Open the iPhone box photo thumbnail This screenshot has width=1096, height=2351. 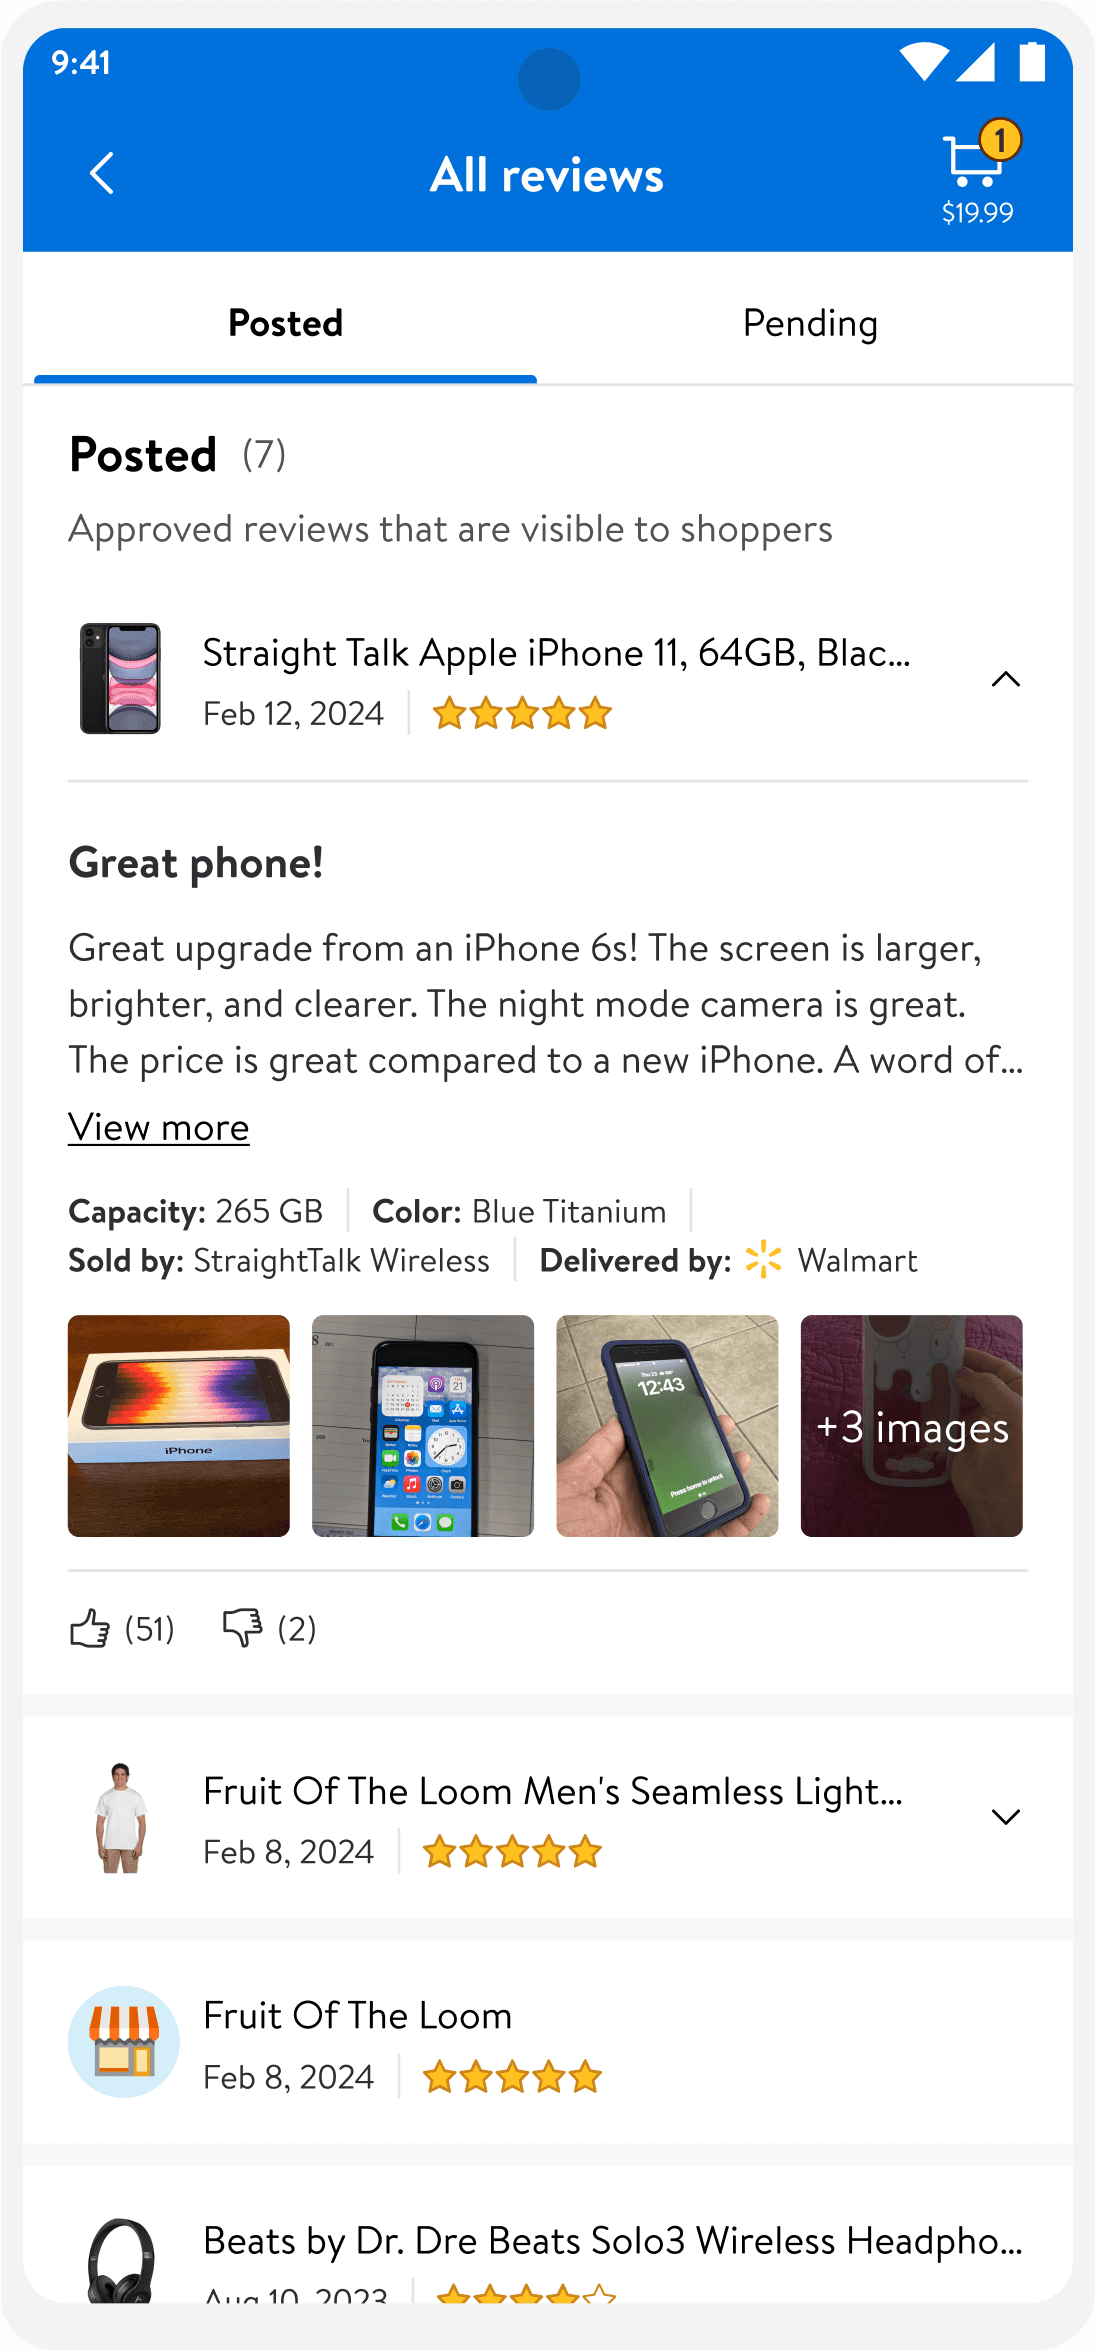pos(179,1426)
